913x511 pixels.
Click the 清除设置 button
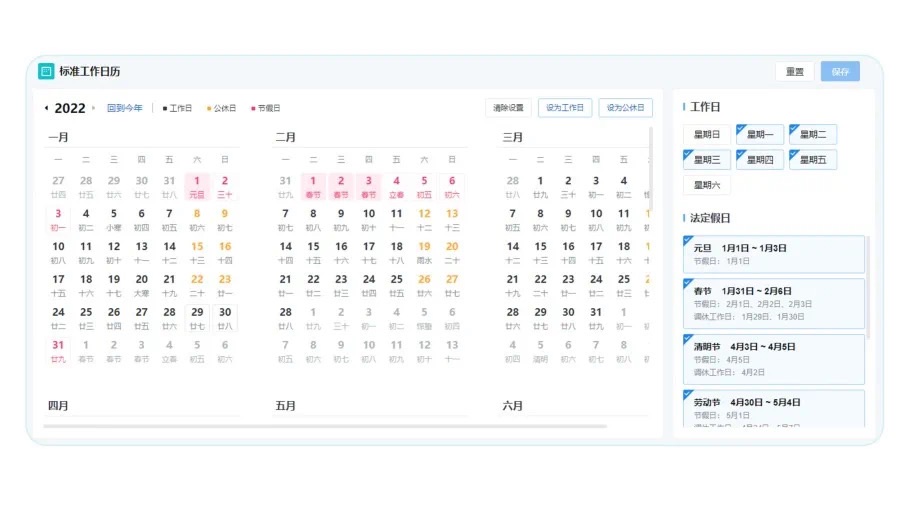pos(508,108)
